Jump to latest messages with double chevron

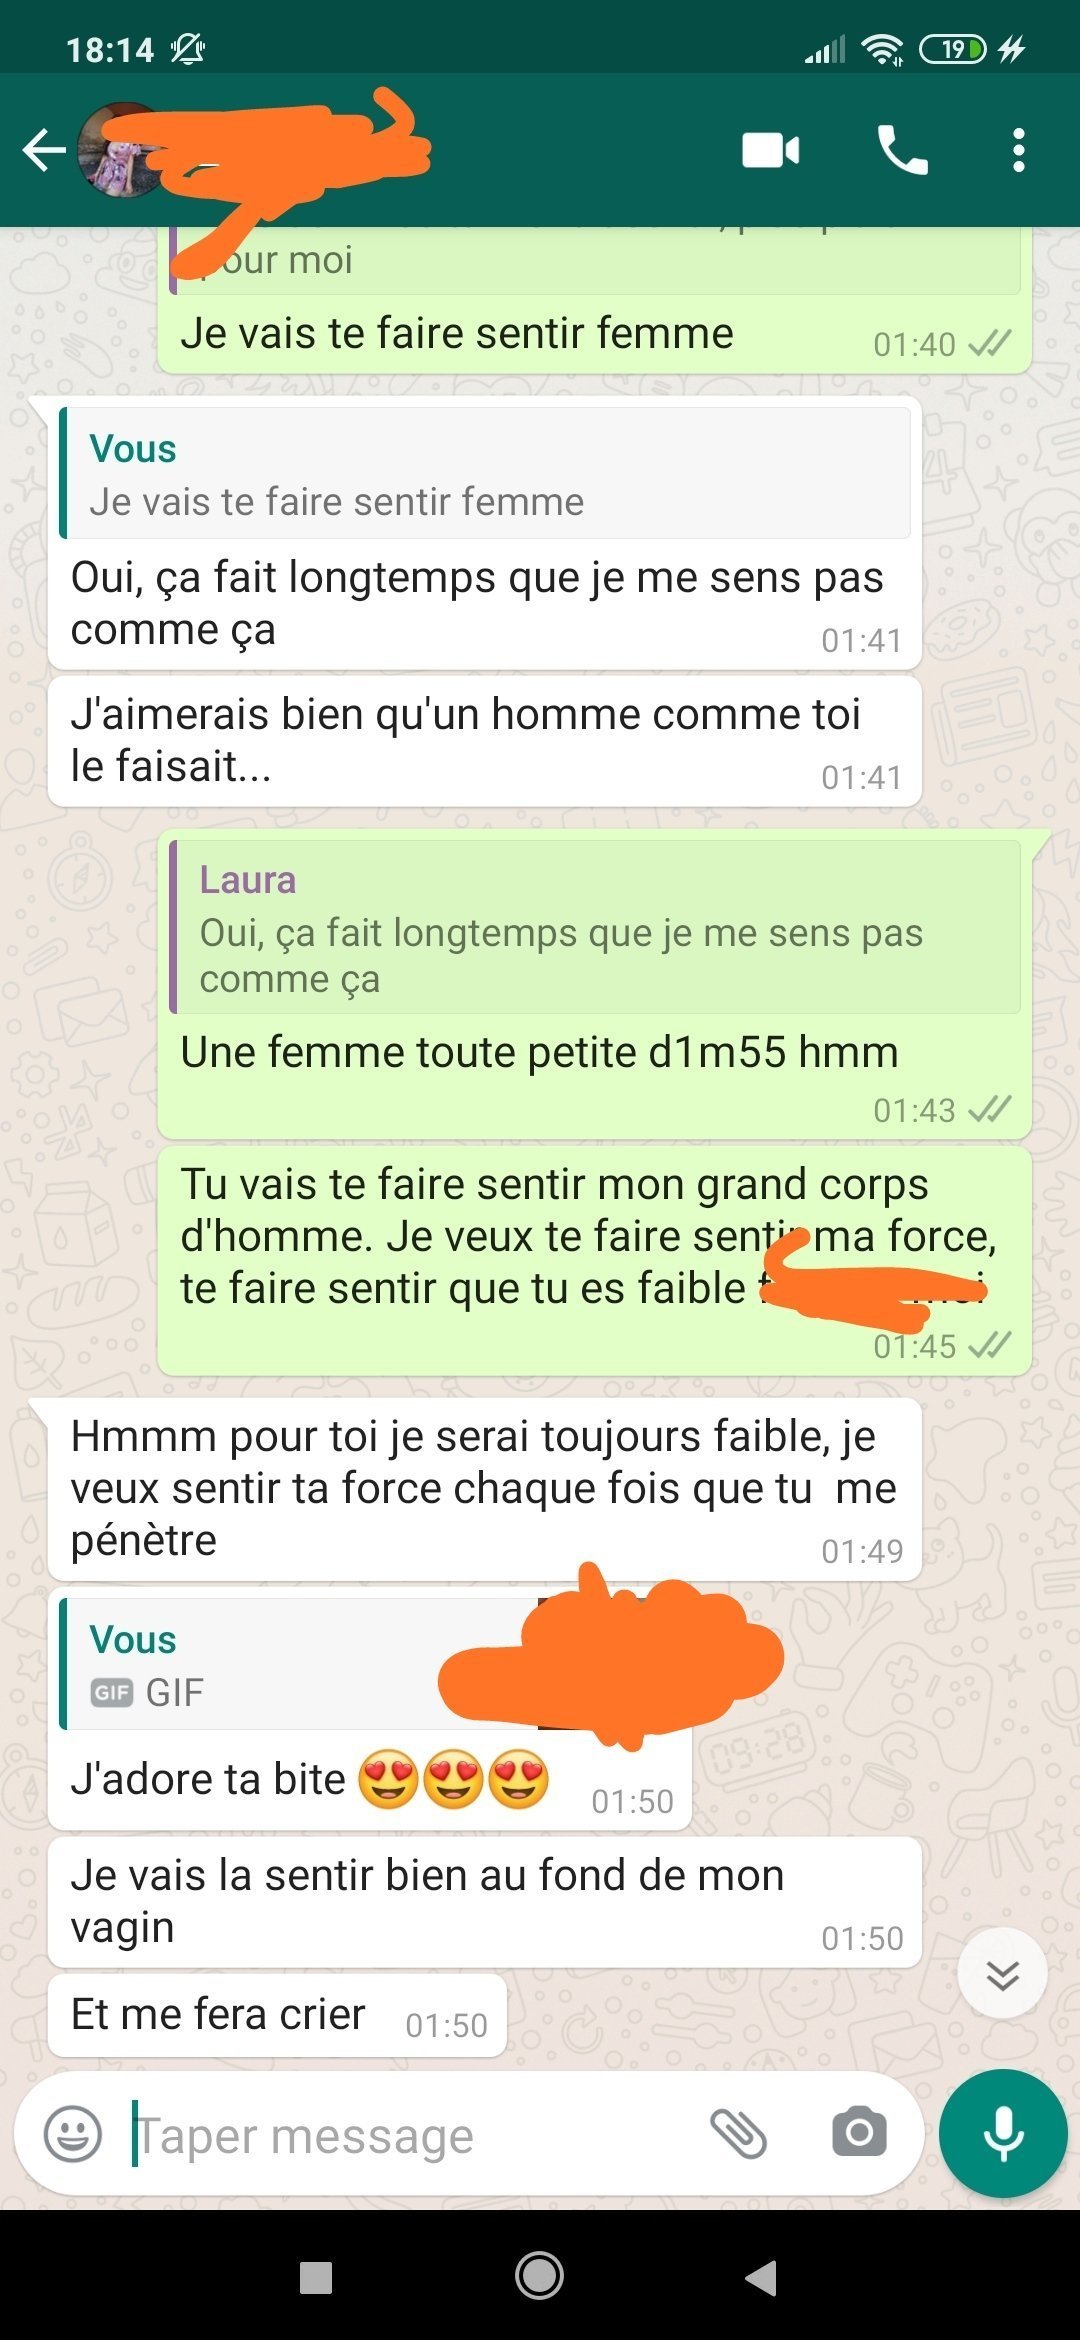tap(1002, 1973)
